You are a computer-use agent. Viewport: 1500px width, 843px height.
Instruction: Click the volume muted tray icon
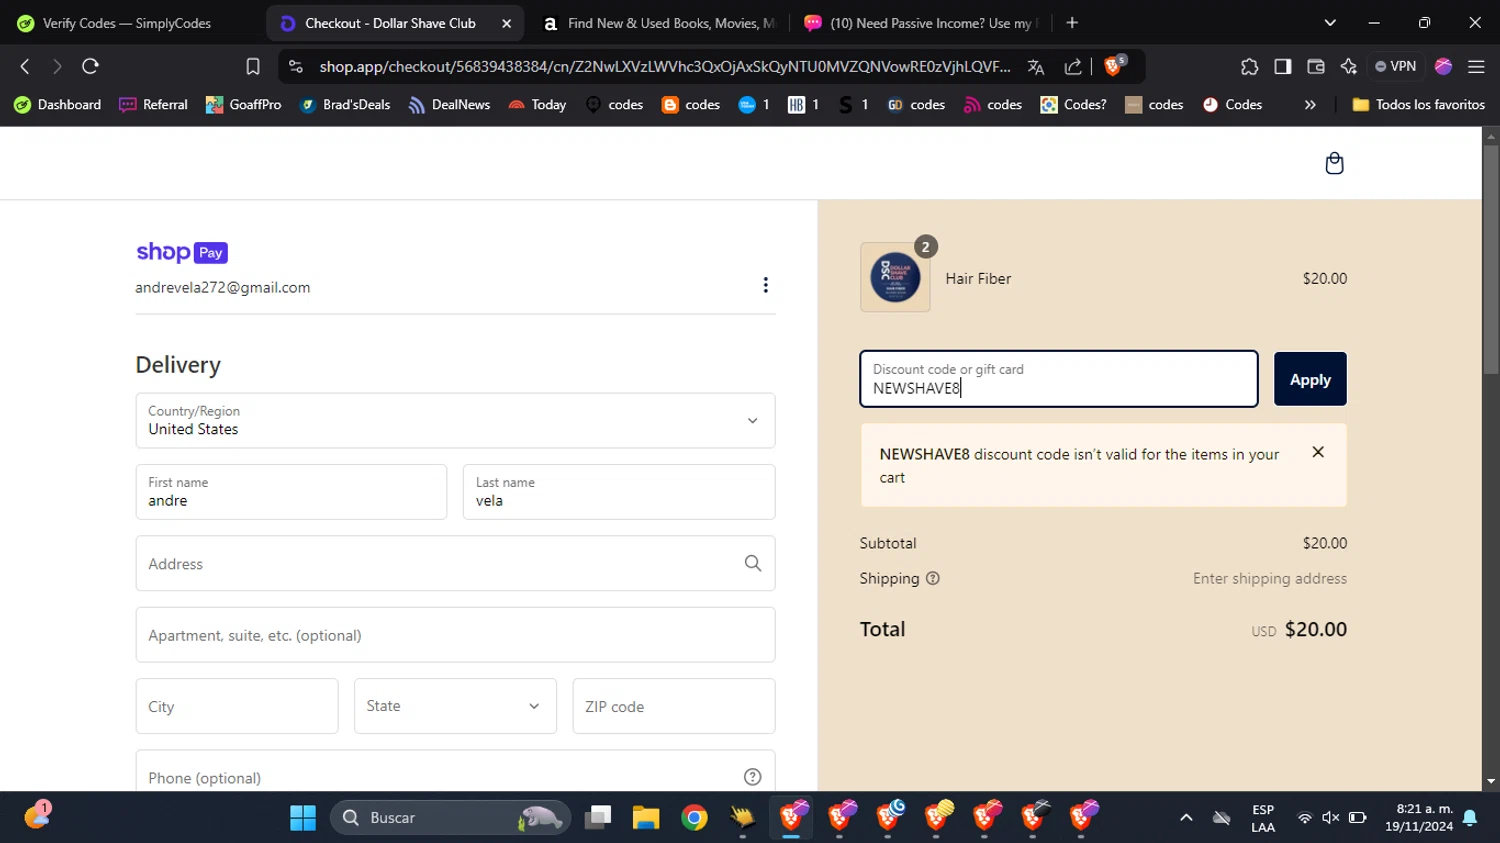click(1331, 818)
